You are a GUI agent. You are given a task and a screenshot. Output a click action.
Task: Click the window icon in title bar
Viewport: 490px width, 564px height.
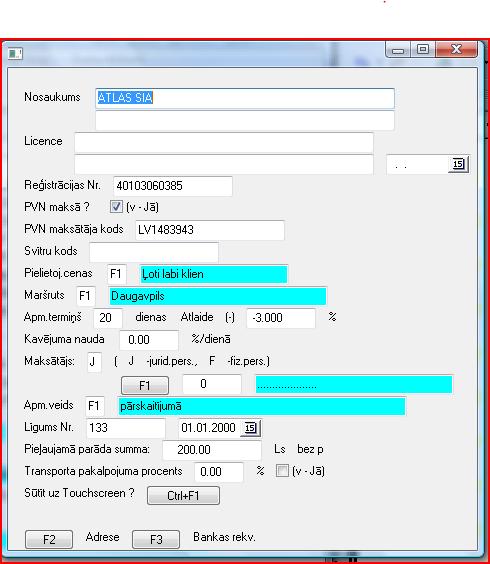(15, 54)
